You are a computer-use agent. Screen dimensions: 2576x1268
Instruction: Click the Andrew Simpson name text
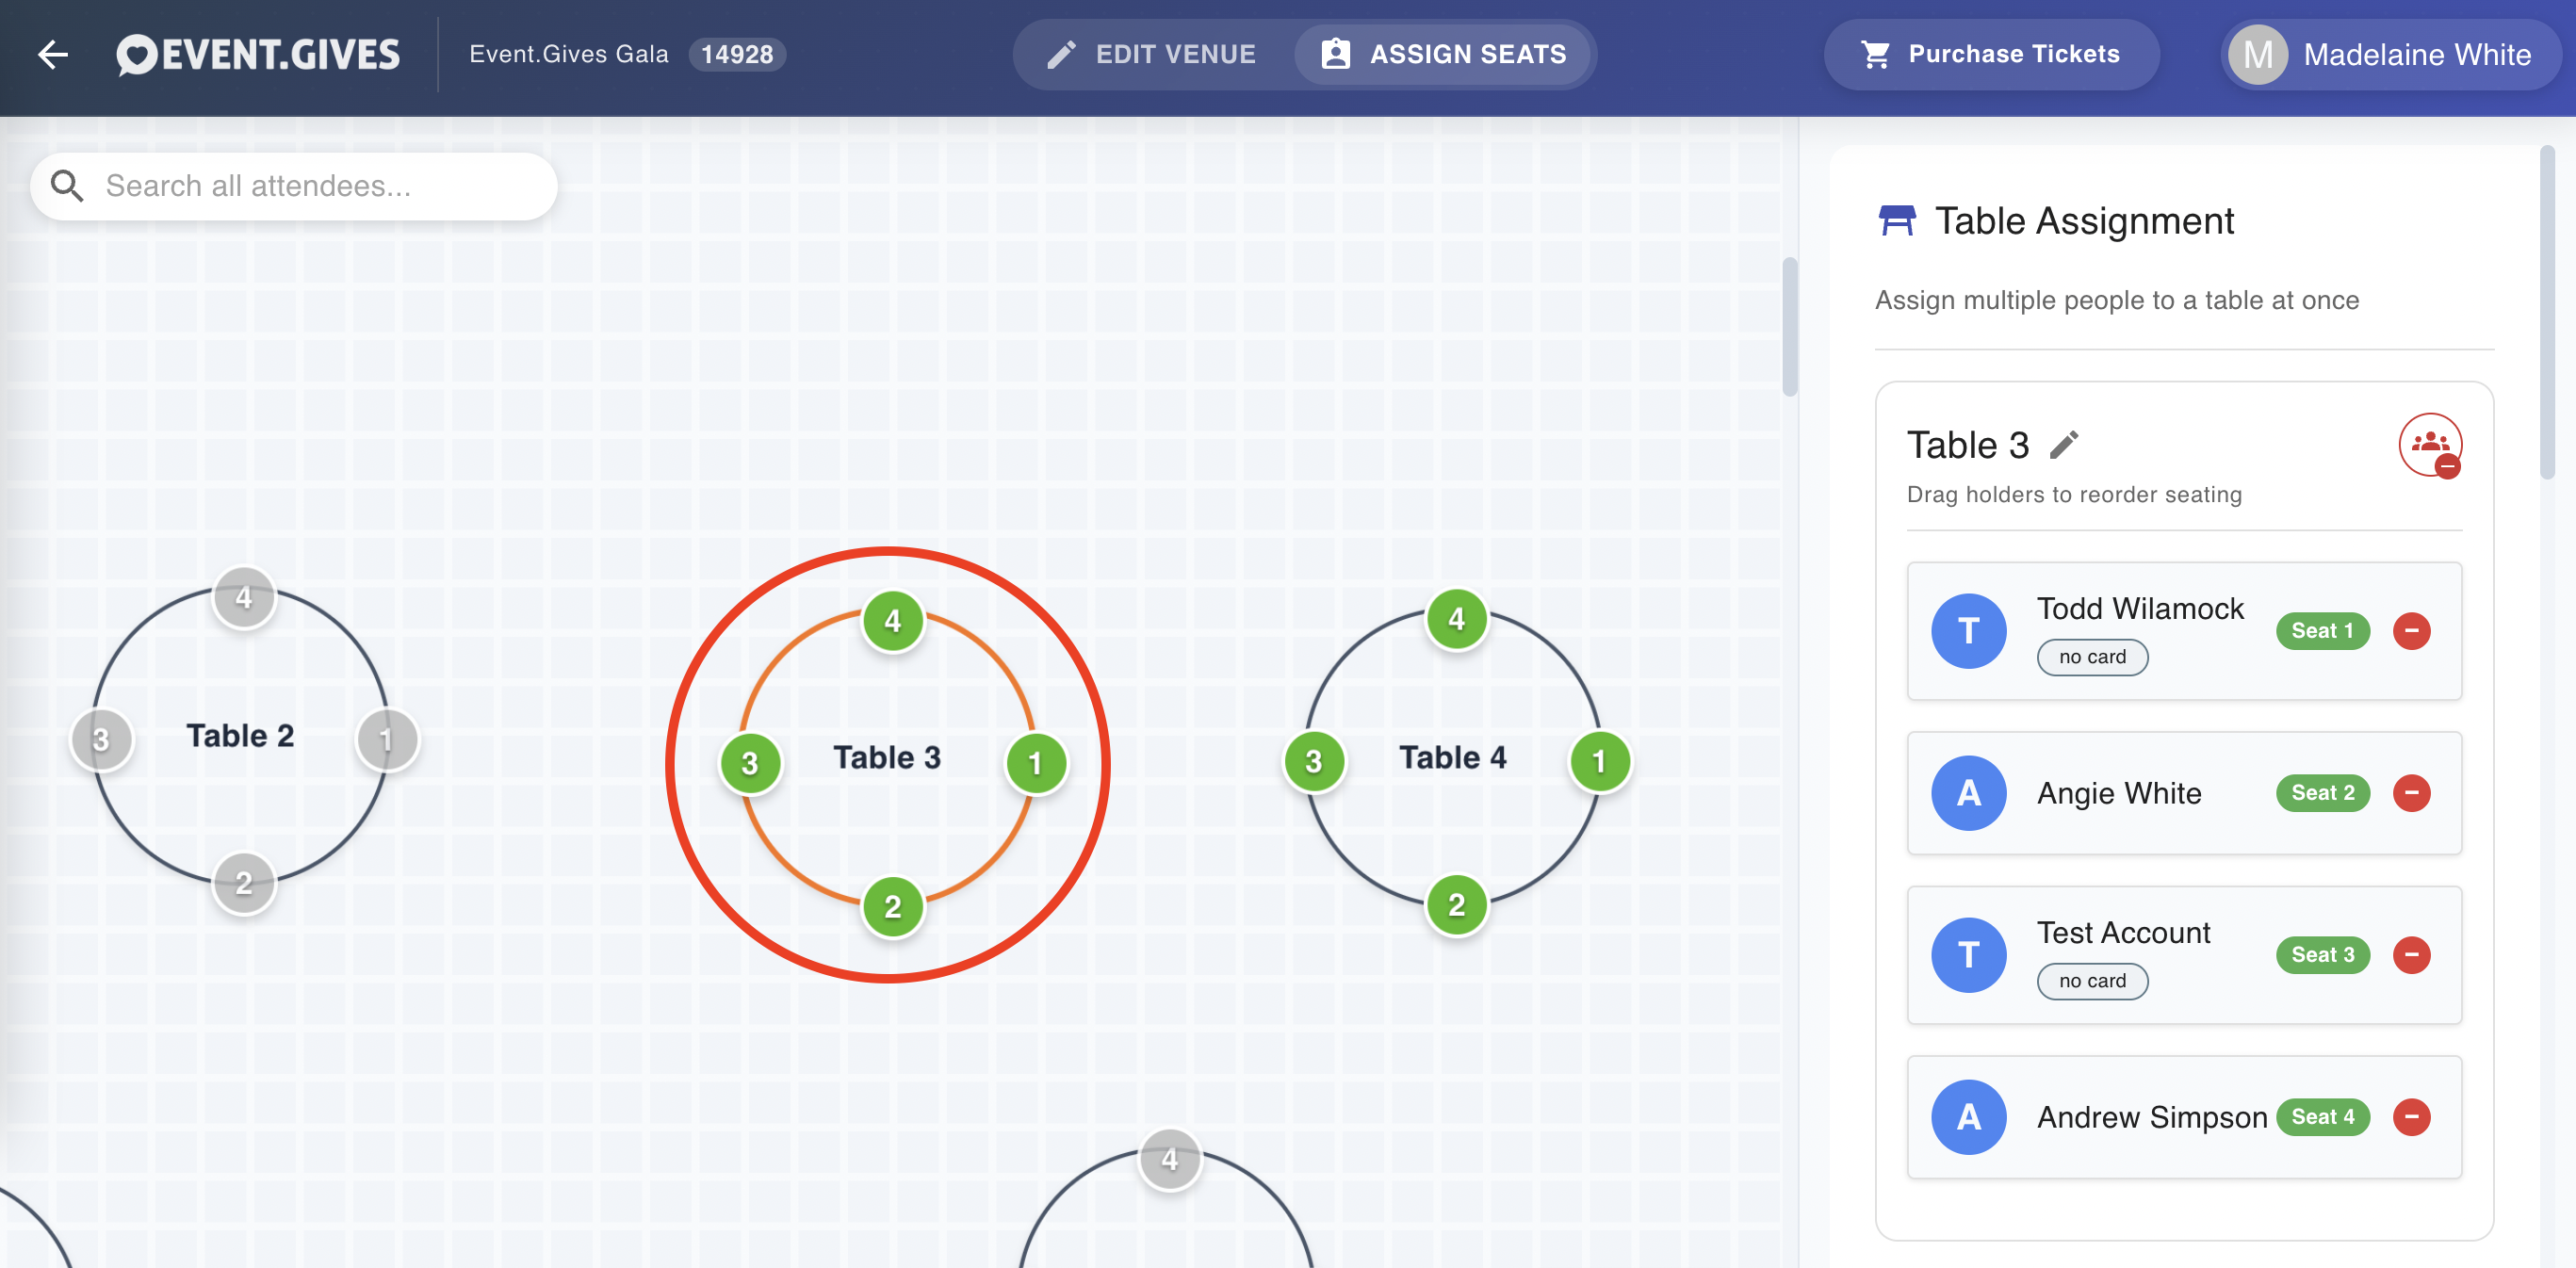[2152, 1117]
